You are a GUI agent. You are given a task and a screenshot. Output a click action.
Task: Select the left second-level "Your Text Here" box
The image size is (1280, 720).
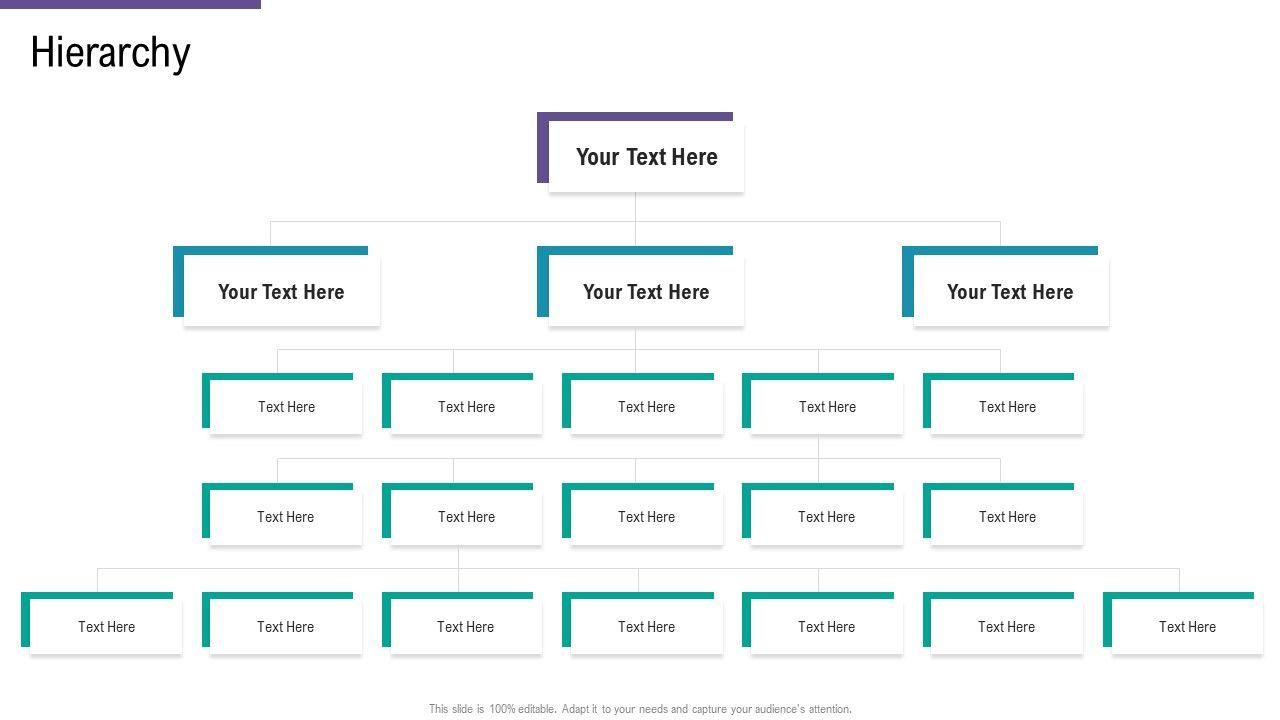(x=281, y=292)
